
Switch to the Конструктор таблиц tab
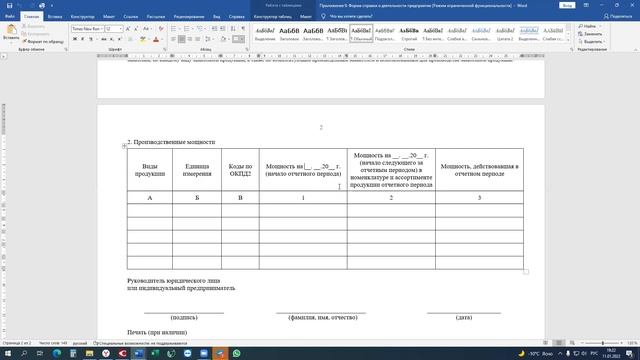coord(273,17)
